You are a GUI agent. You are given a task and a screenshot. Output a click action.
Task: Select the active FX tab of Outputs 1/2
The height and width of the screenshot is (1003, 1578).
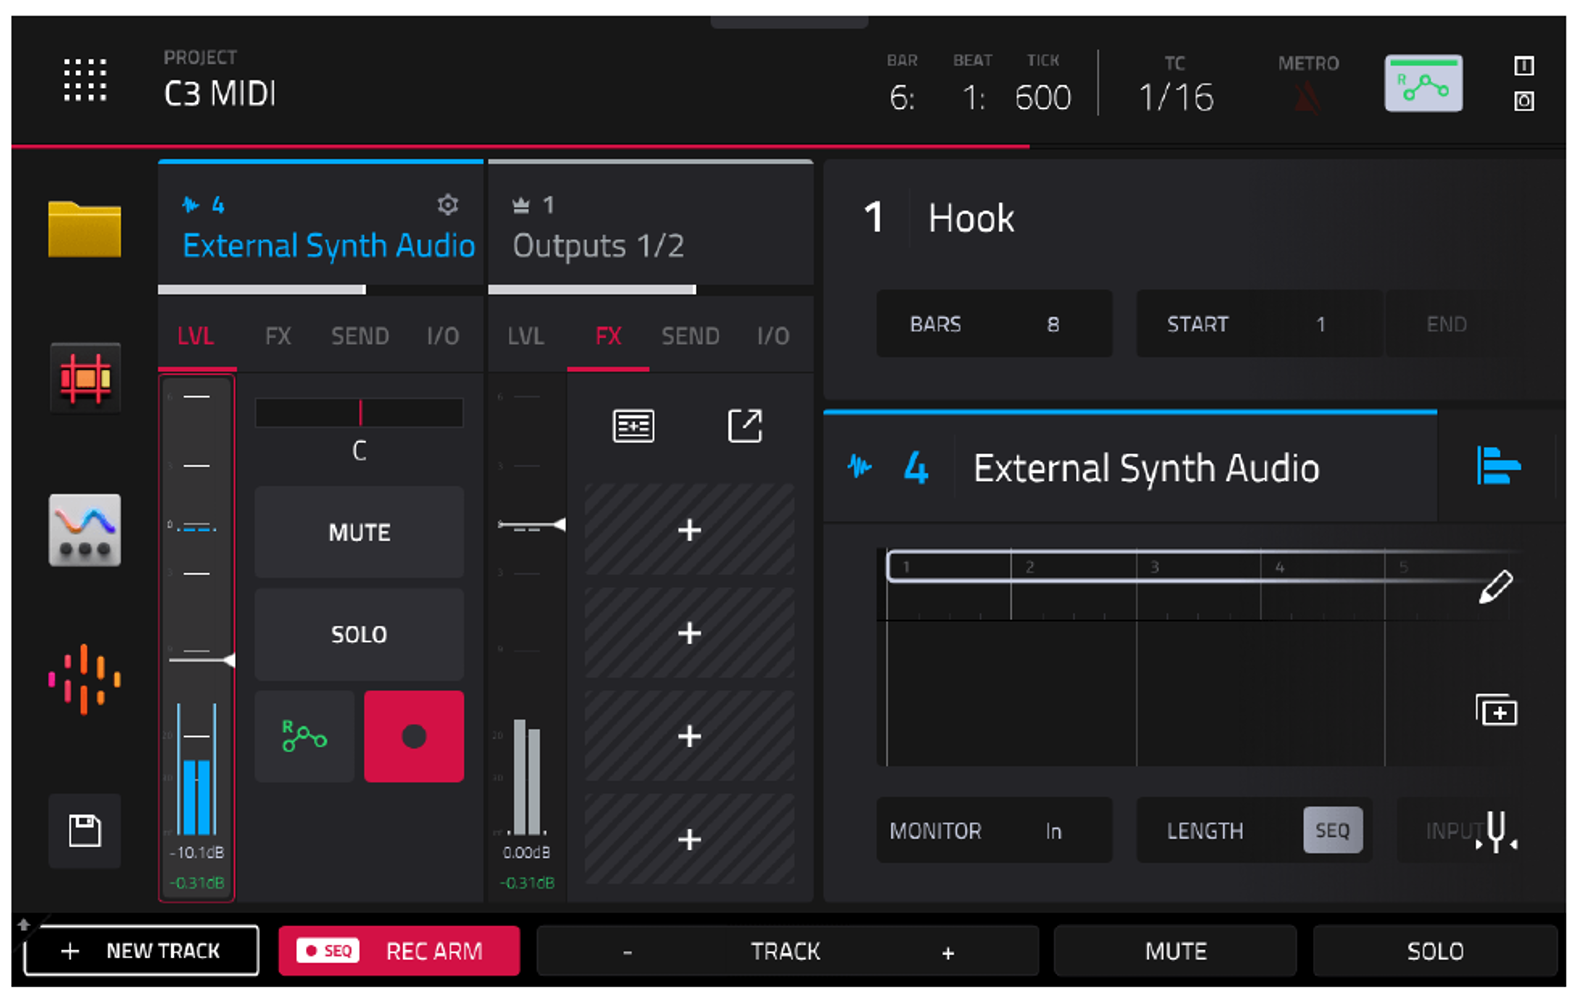pos(608,337)
